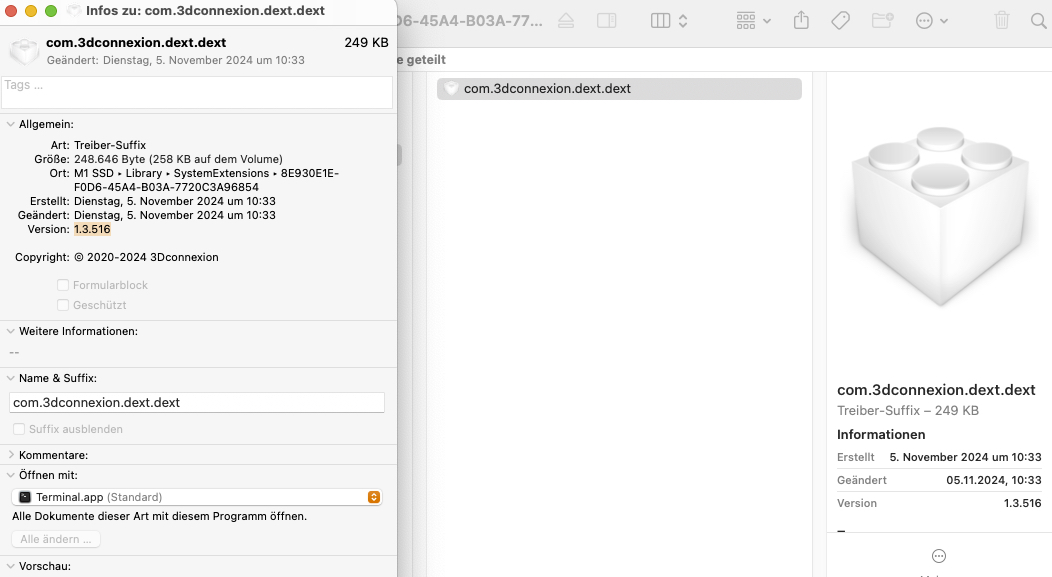
Task: Click the 249 KB size in Info header
Action: tap(366, 42)
